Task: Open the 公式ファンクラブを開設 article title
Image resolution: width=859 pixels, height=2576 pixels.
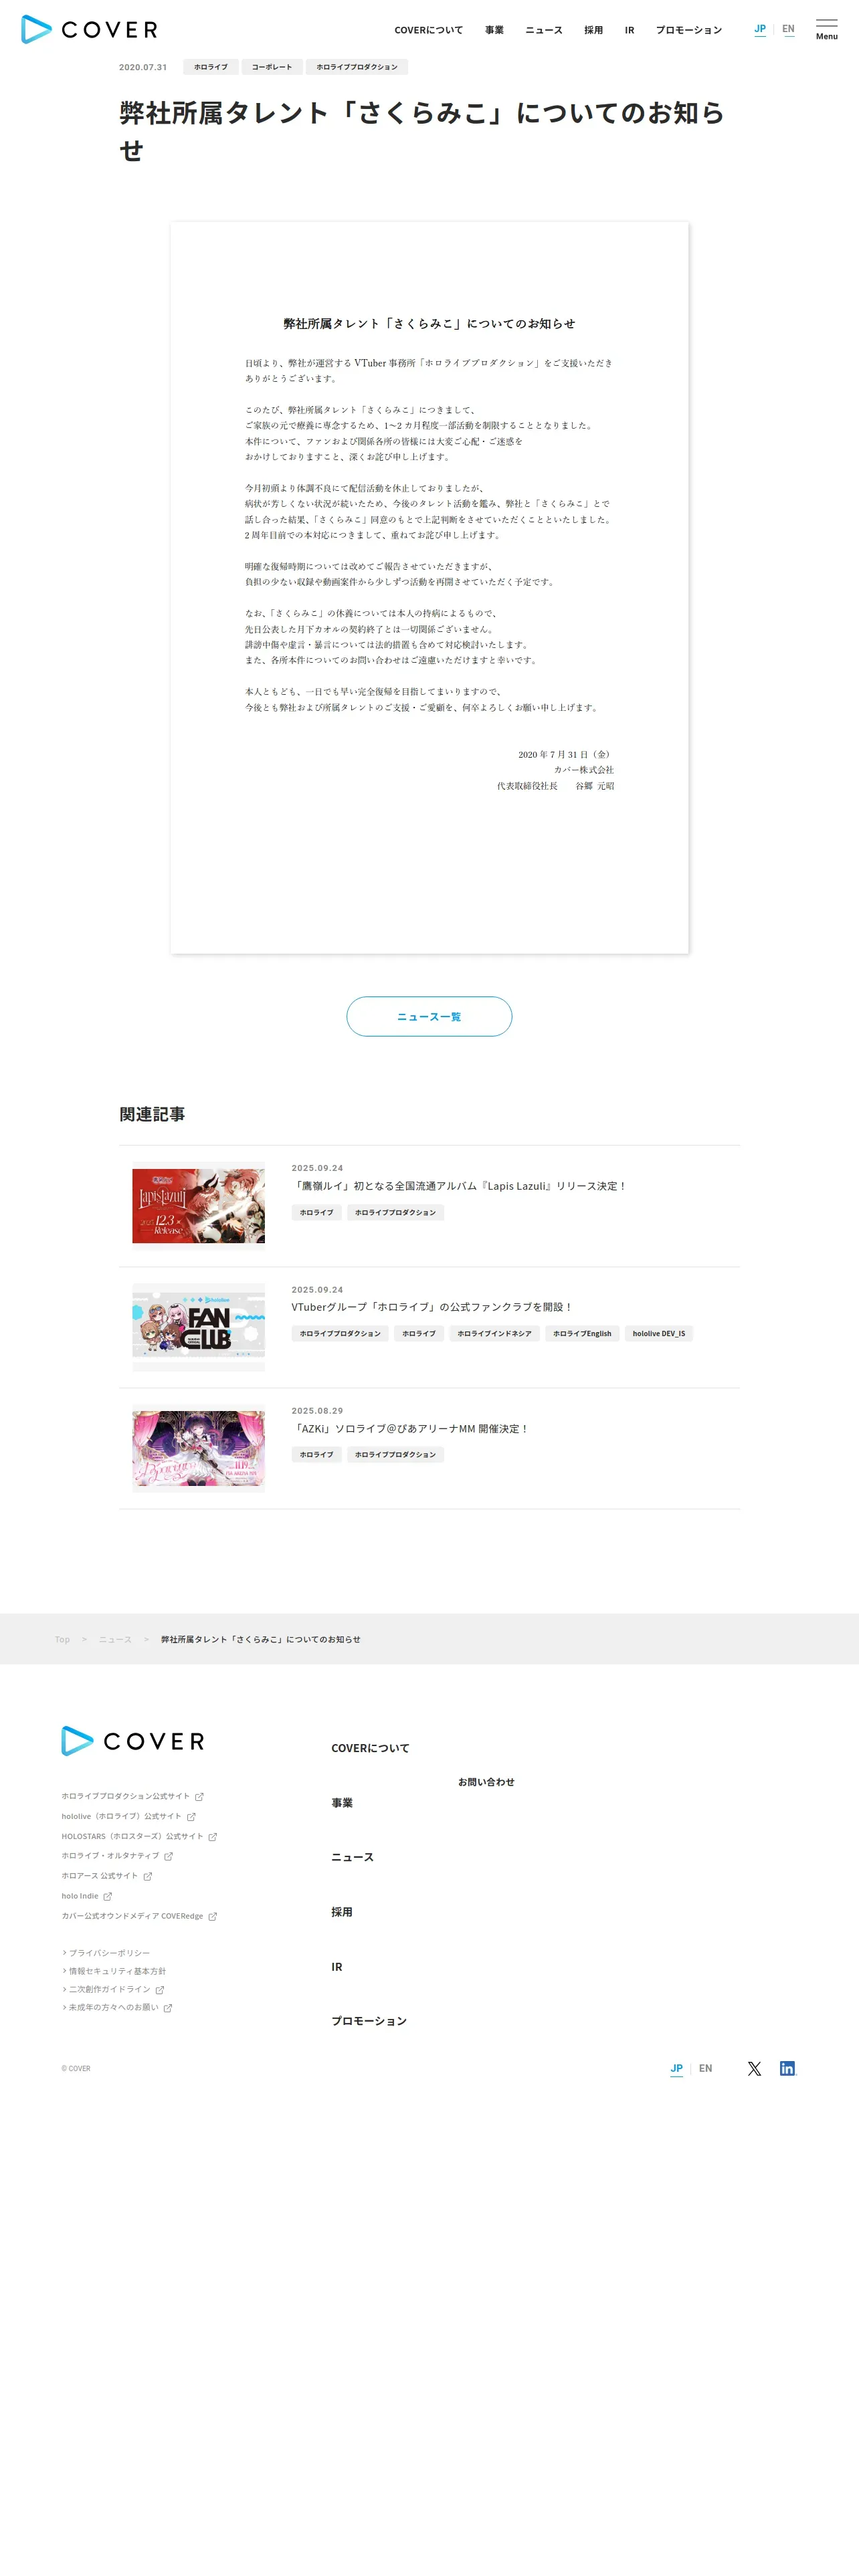Action: [432, 1307]
